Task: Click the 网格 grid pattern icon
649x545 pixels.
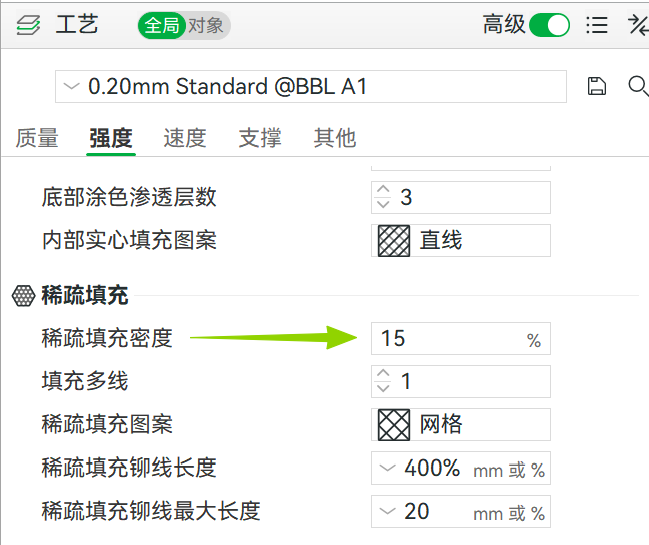Action: 393,424
